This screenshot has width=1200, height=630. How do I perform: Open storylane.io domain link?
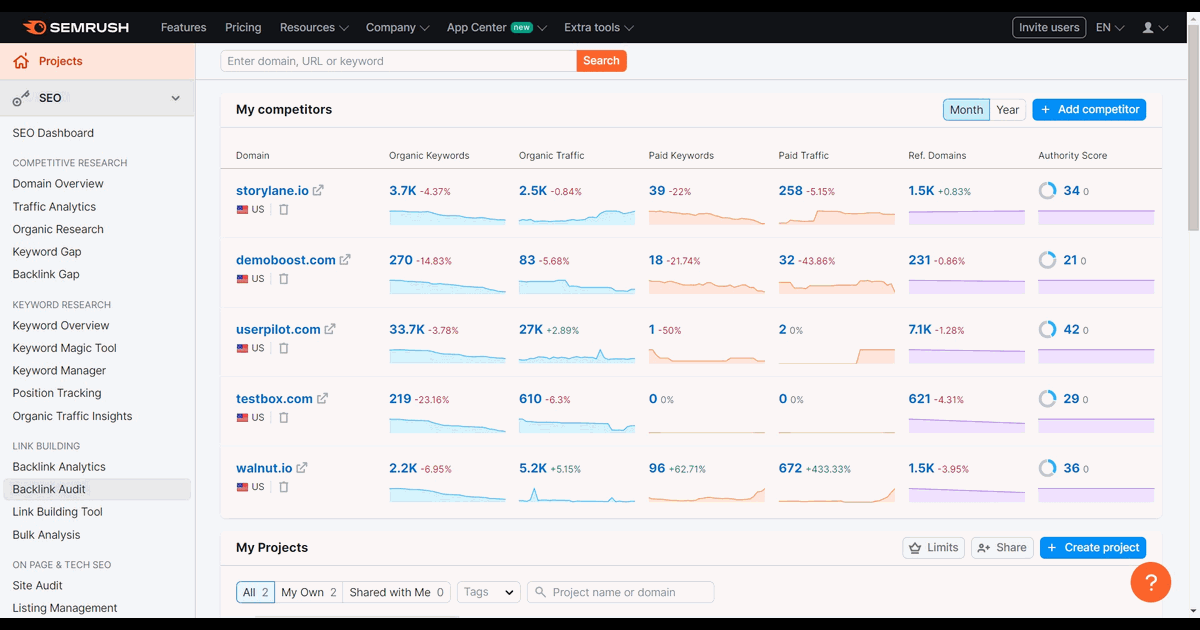click(273, 190)
